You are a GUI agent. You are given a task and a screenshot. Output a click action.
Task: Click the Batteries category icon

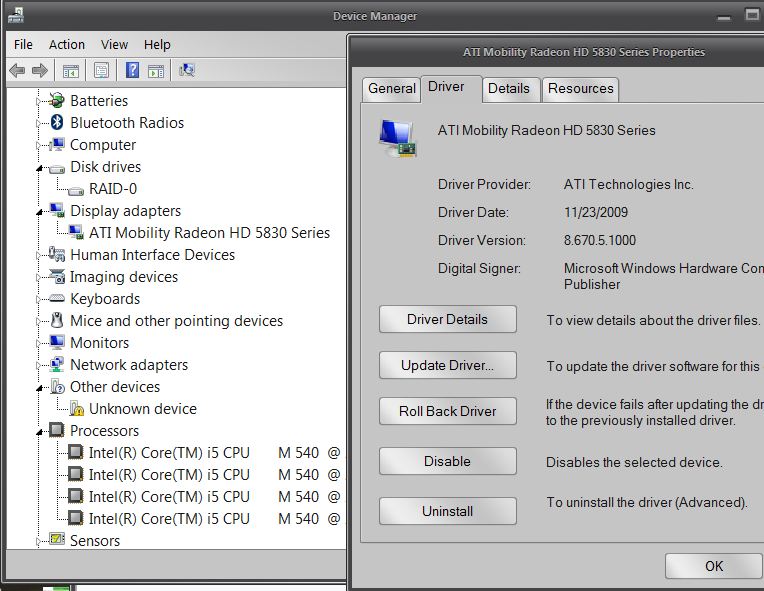pos(57,100)
